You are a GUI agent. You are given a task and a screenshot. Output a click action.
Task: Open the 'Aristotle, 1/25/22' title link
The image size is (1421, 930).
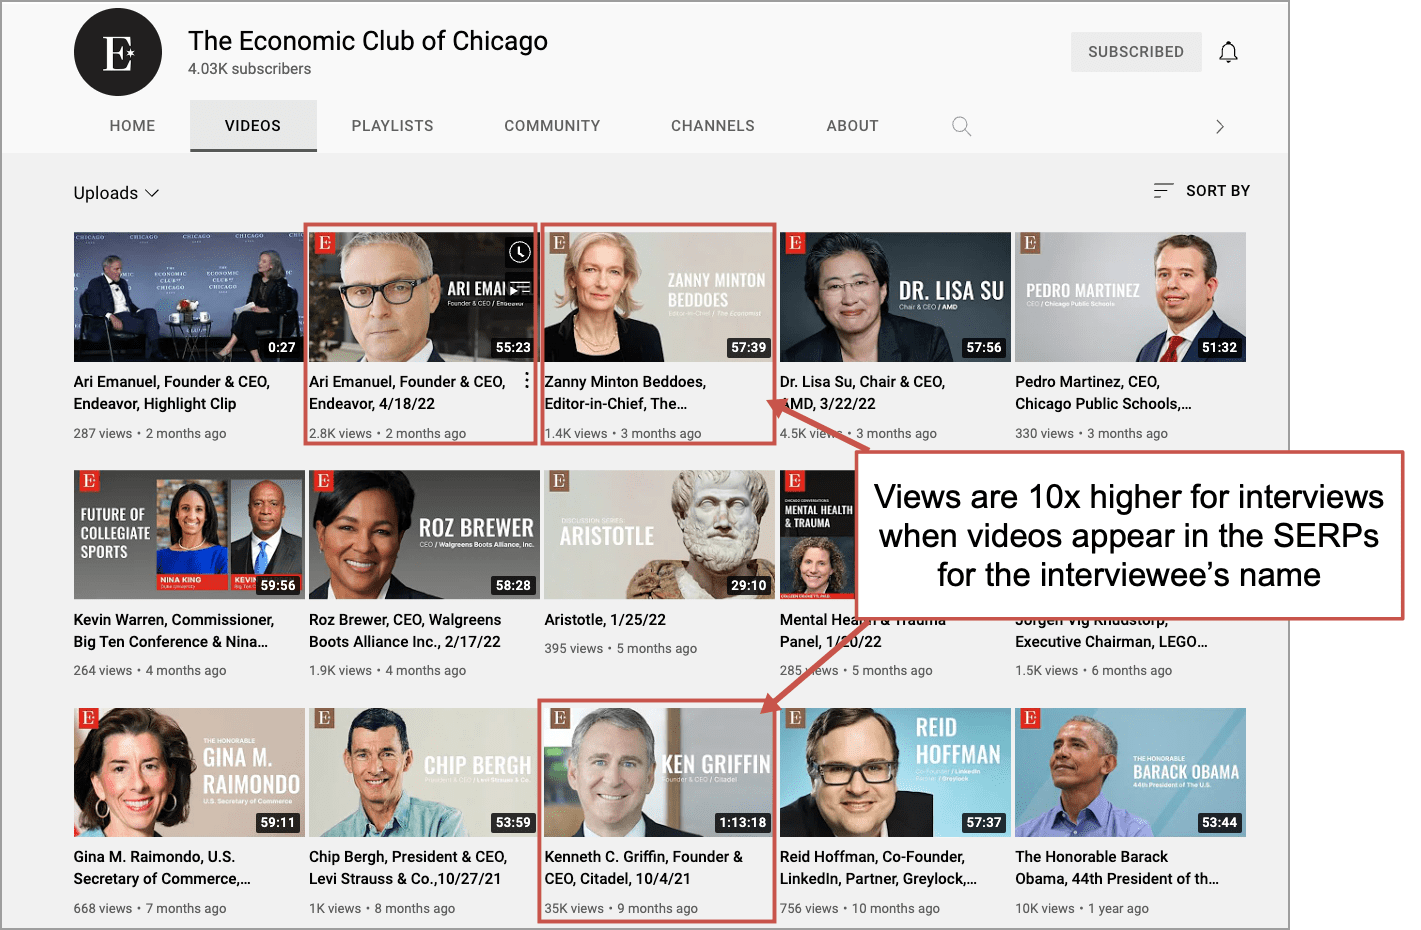point(605,620)
